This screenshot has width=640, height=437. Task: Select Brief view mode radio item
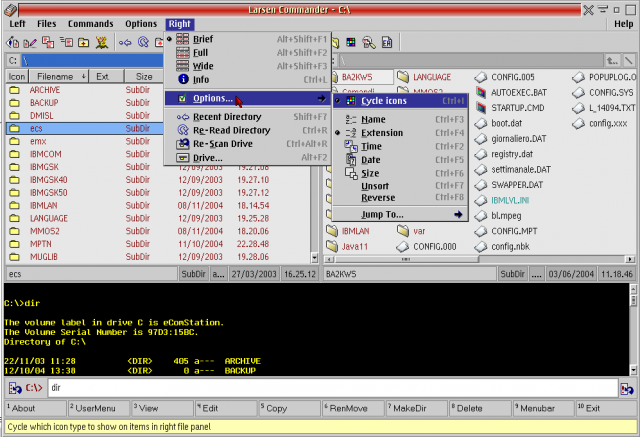tap(247, 39)
